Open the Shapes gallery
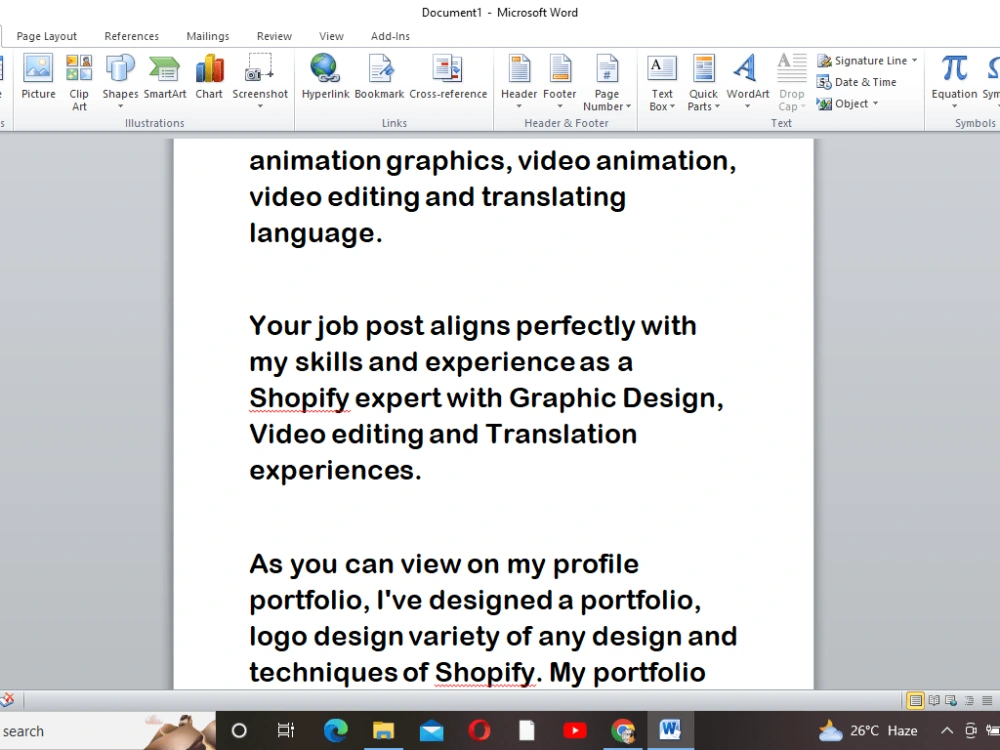Viewport: 1000px width, 750px height. pyautogui.click(x=120, y=82)
